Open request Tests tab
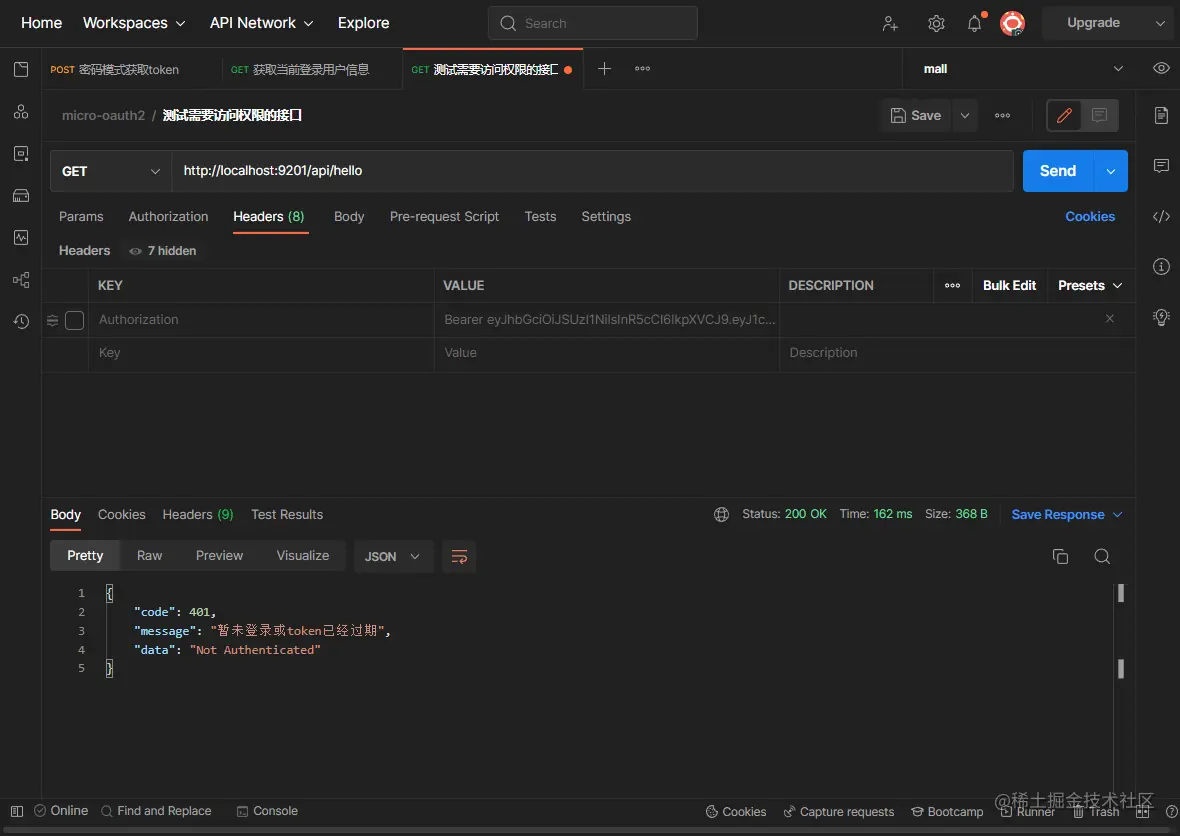This screenshot has width=1180, height=836. 540,217
